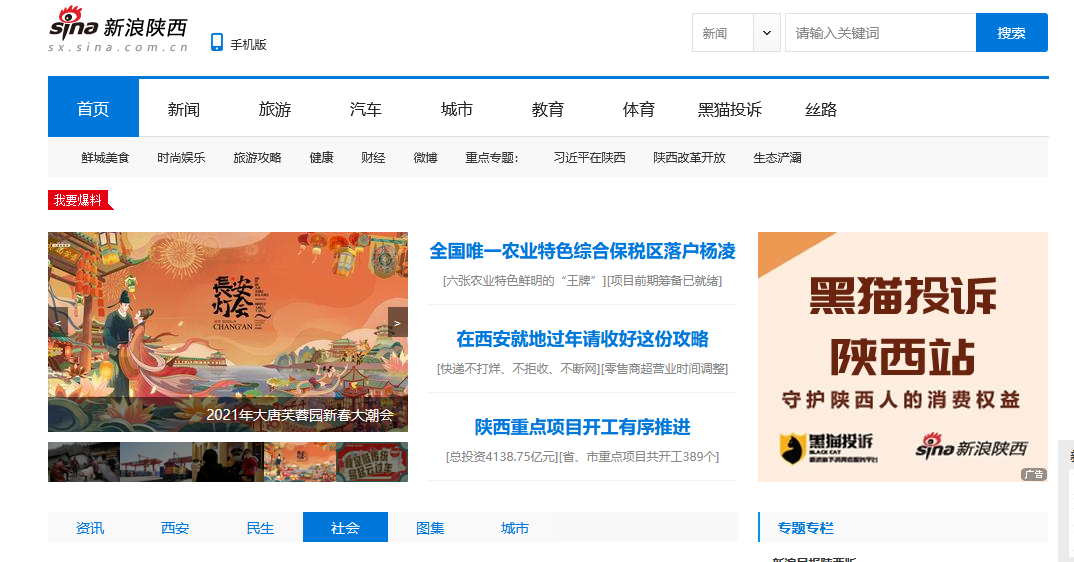Open the 体育 navigation item
Viewport: 1074px width, 562px height.
click(639, 109)
